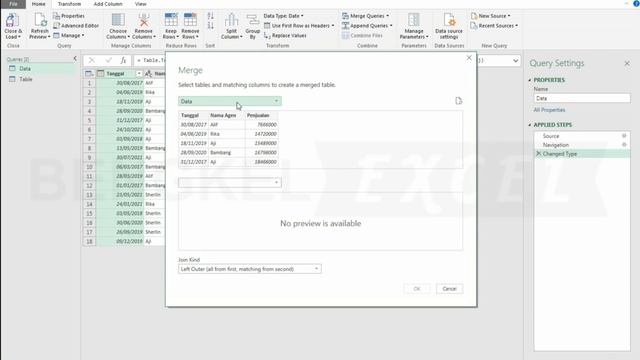
Task: Open All Properties link
Action: coord(549,110)
